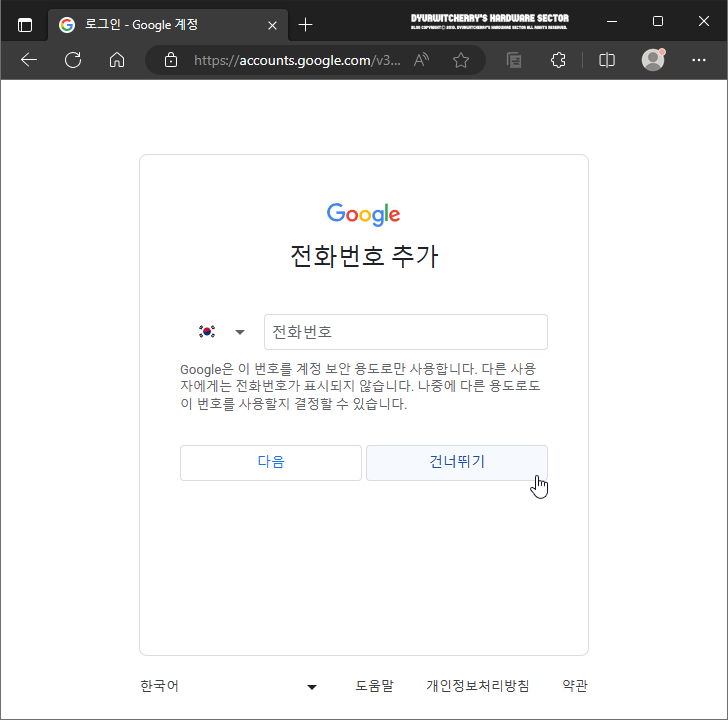Minimize the browser window
This screenshot has width=728, height=720.
(x=612, y=21)
